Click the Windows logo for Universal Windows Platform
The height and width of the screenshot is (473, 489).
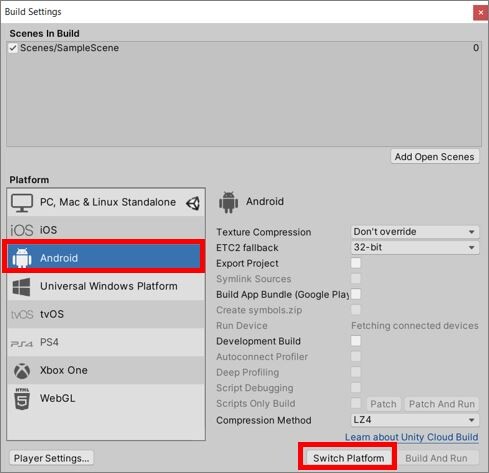21,287
